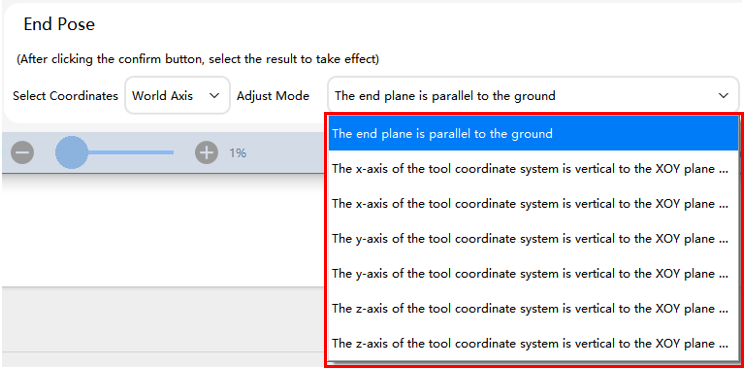Choose the first y-axis vertical to XOY option

533,239
